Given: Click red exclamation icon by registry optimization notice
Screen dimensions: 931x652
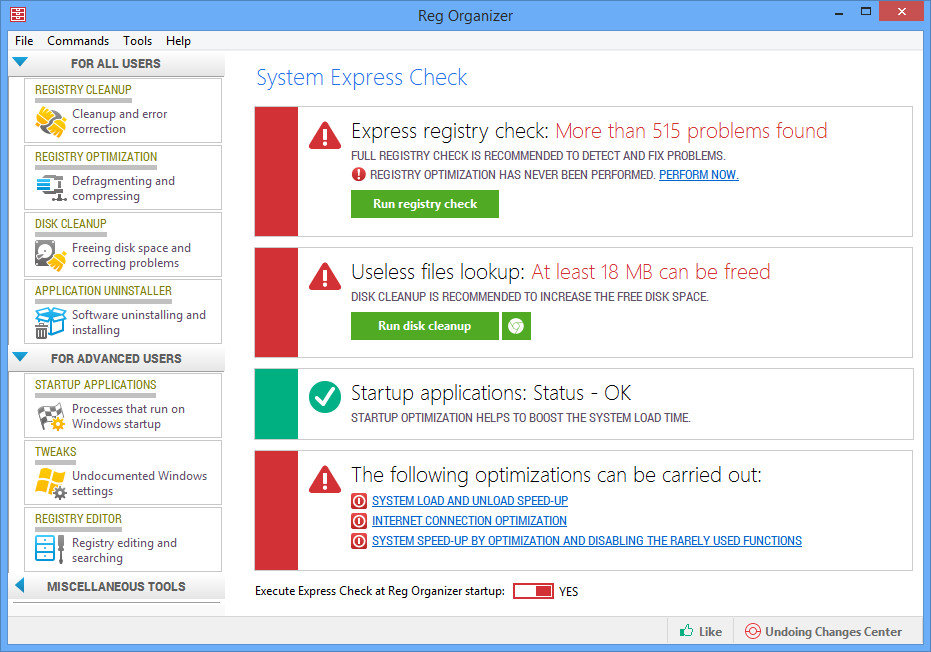Looking at the screenshot, I should point(359,175).
